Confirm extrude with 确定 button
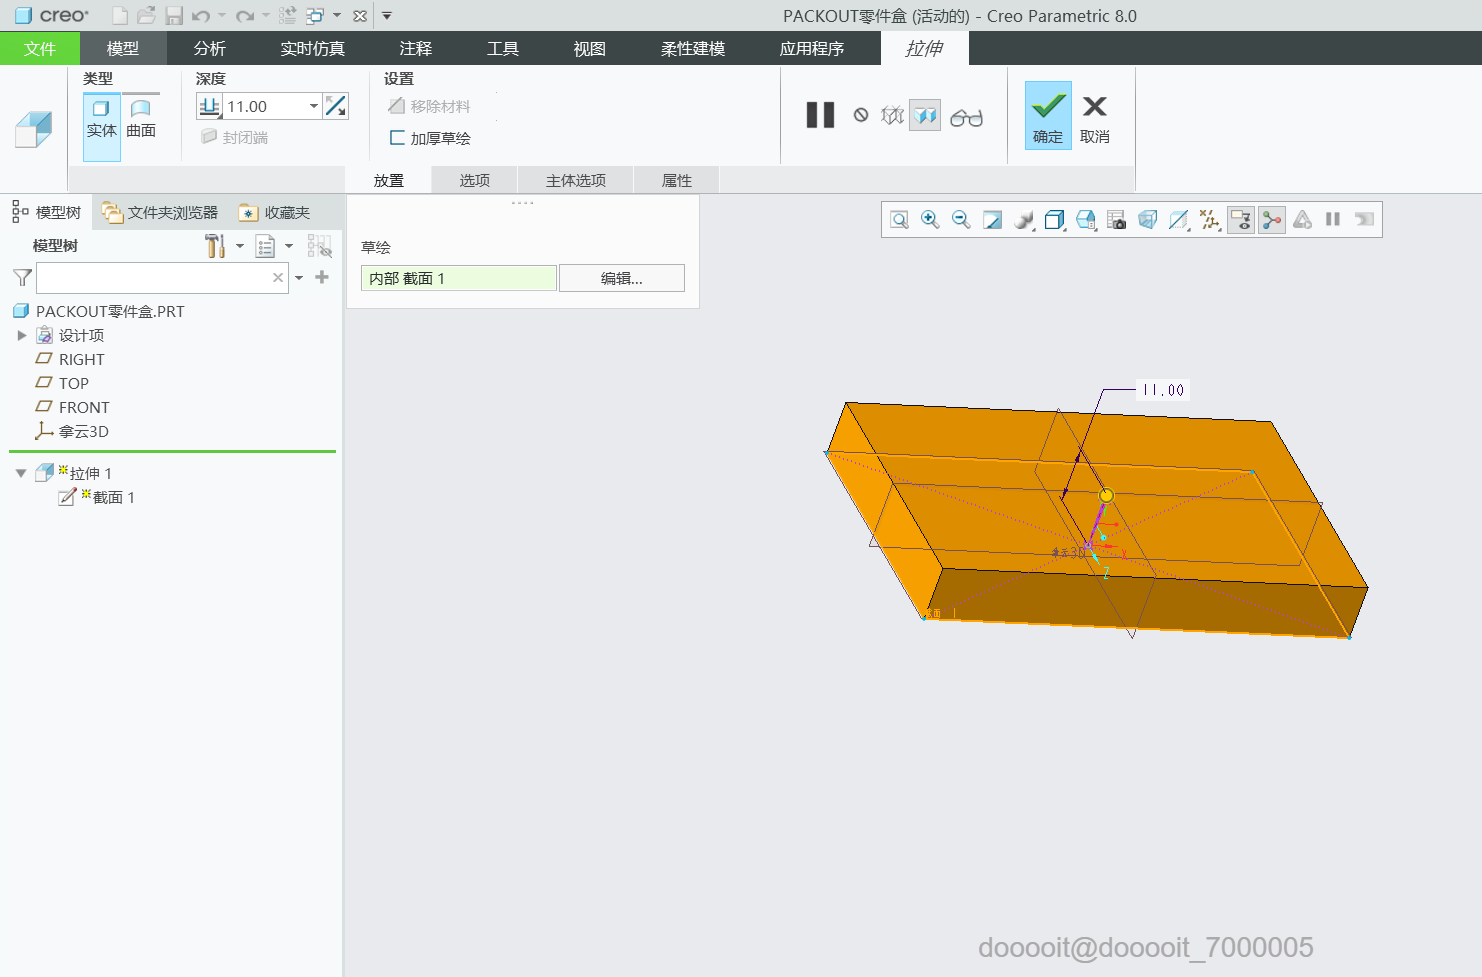Viewport: 1482px width, 977px height. coord(1047,116)
